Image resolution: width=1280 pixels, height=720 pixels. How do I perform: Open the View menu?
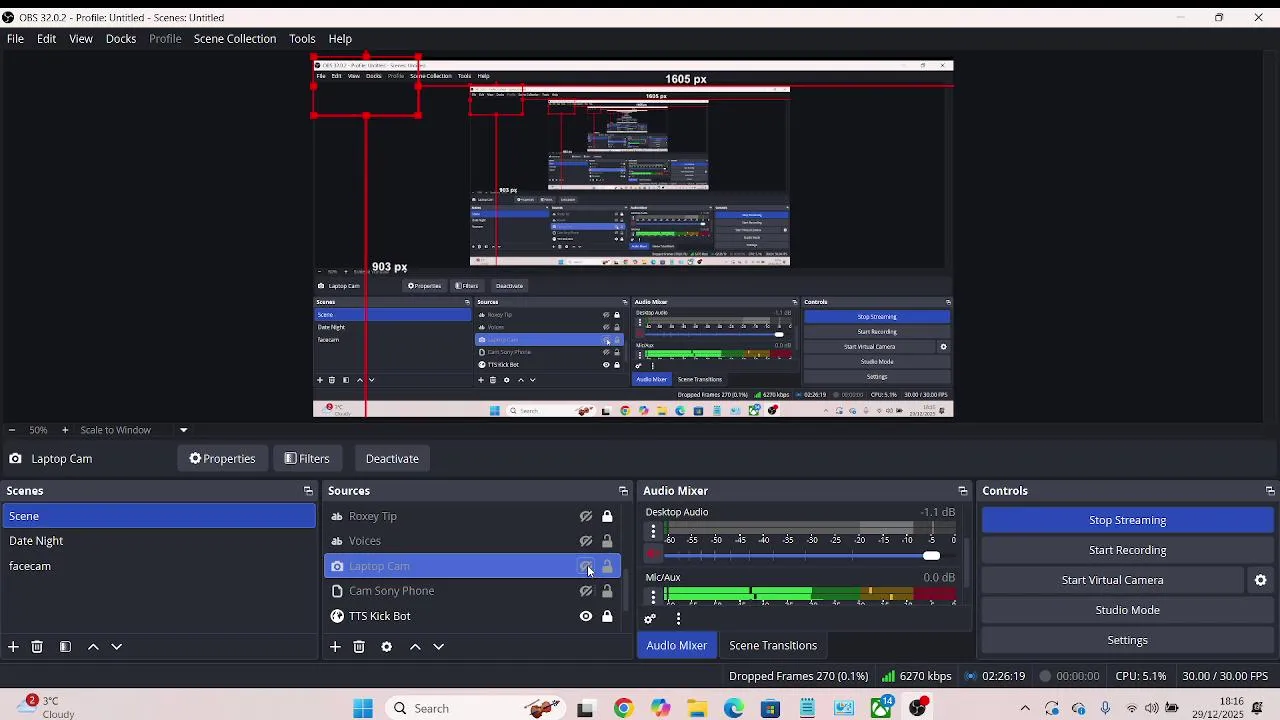(81, 39)
